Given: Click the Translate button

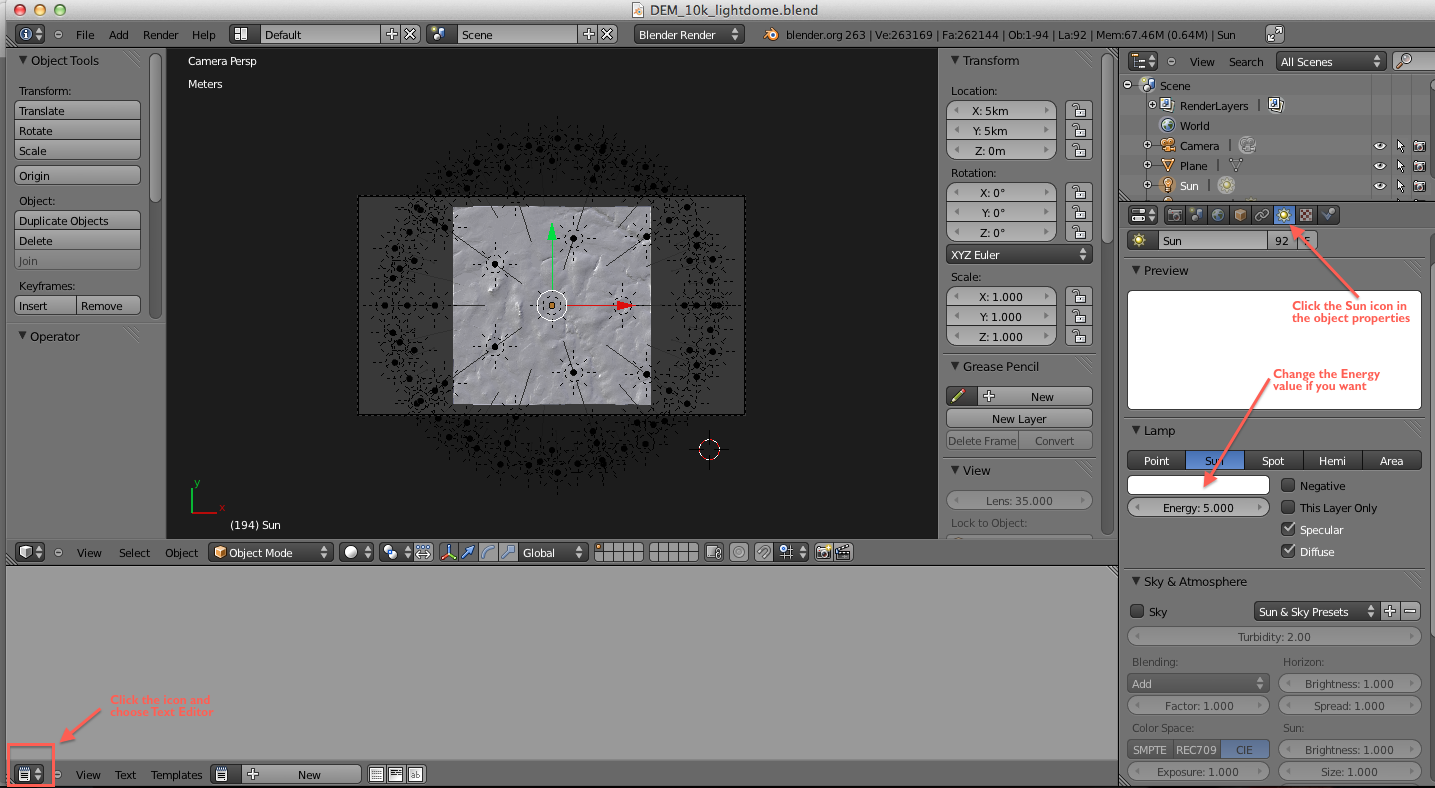Looking at the screenshot, I should pyautogui.click(x=77, y=110).
